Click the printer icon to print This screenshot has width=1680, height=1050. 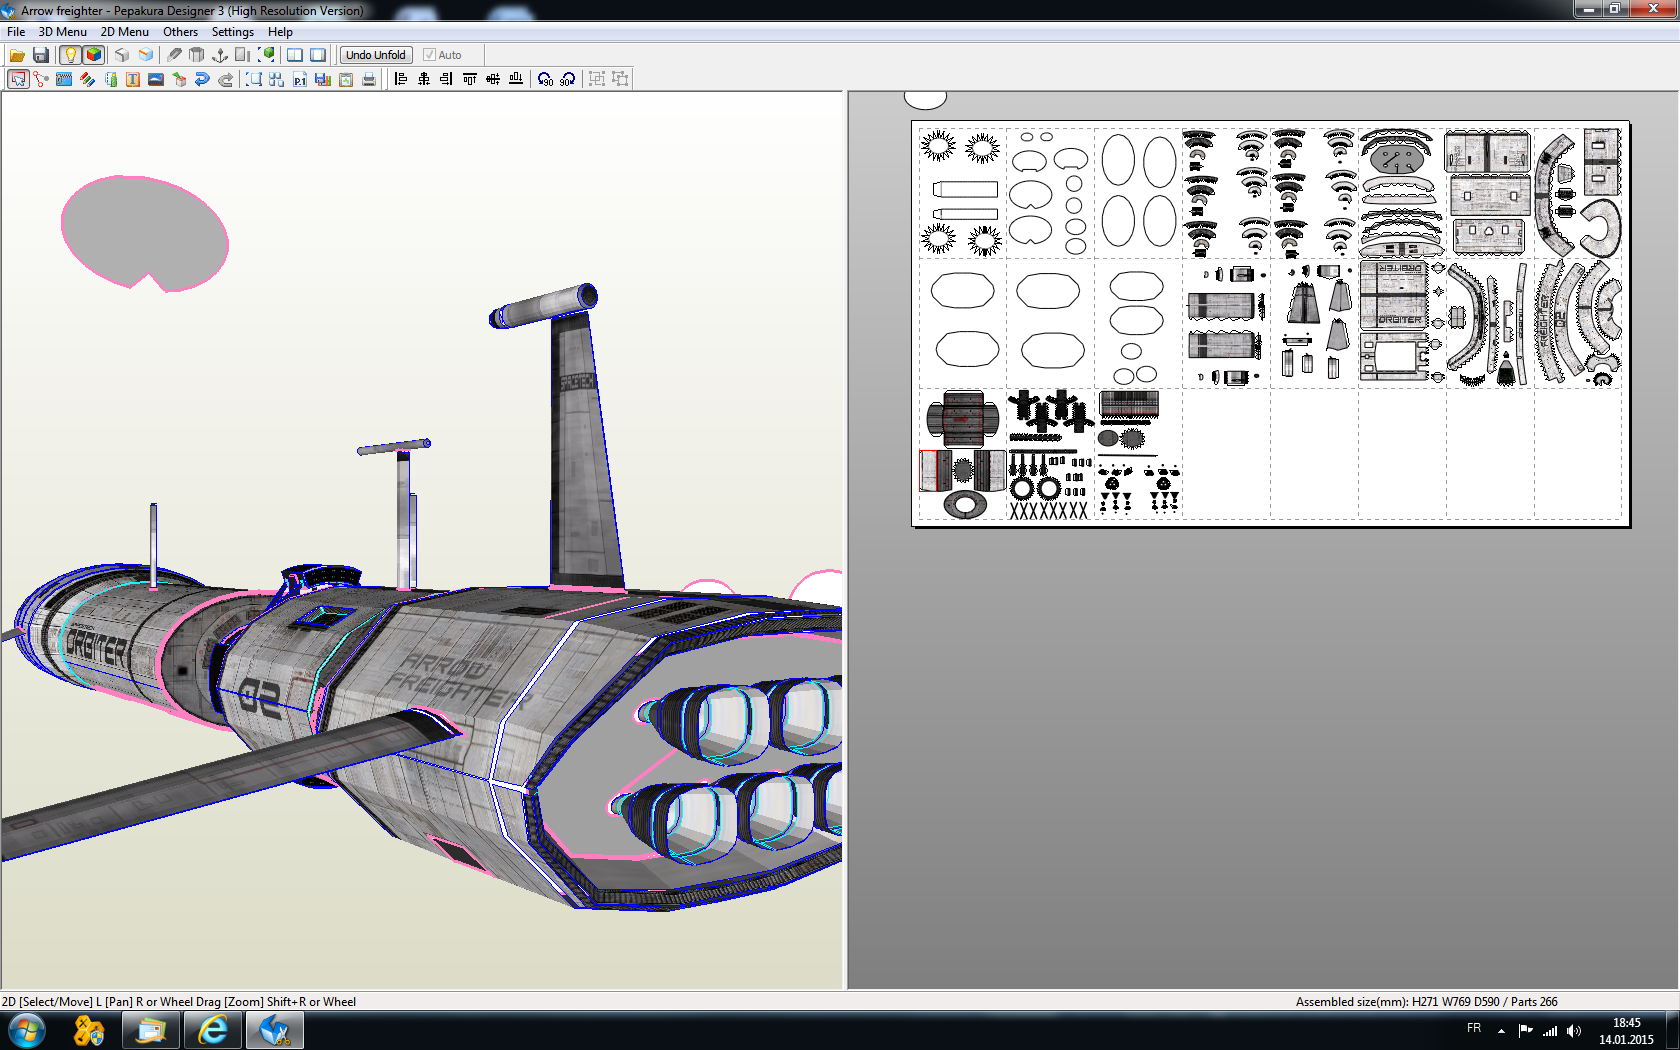pyautogui.click(x=369, y=79)
